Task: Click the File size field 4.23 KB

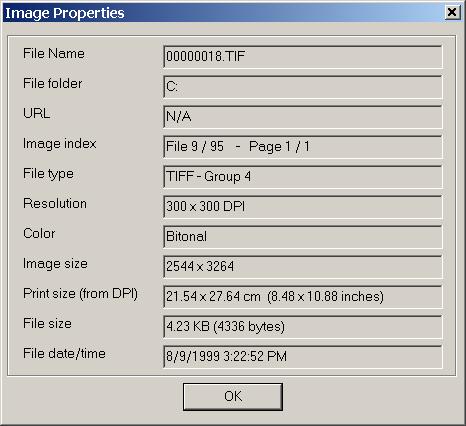Action: (303, 327)
